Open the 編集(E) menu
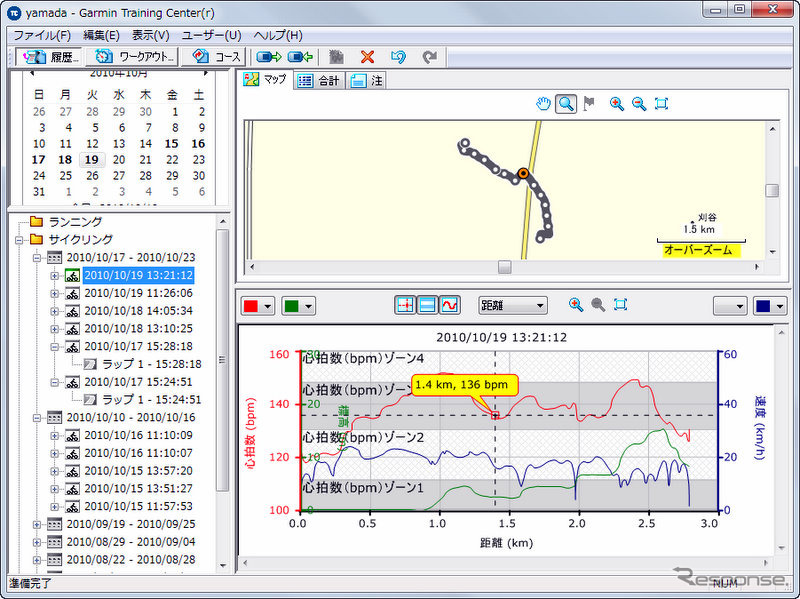Screen dimensions: 800x599 pos(101,35)
